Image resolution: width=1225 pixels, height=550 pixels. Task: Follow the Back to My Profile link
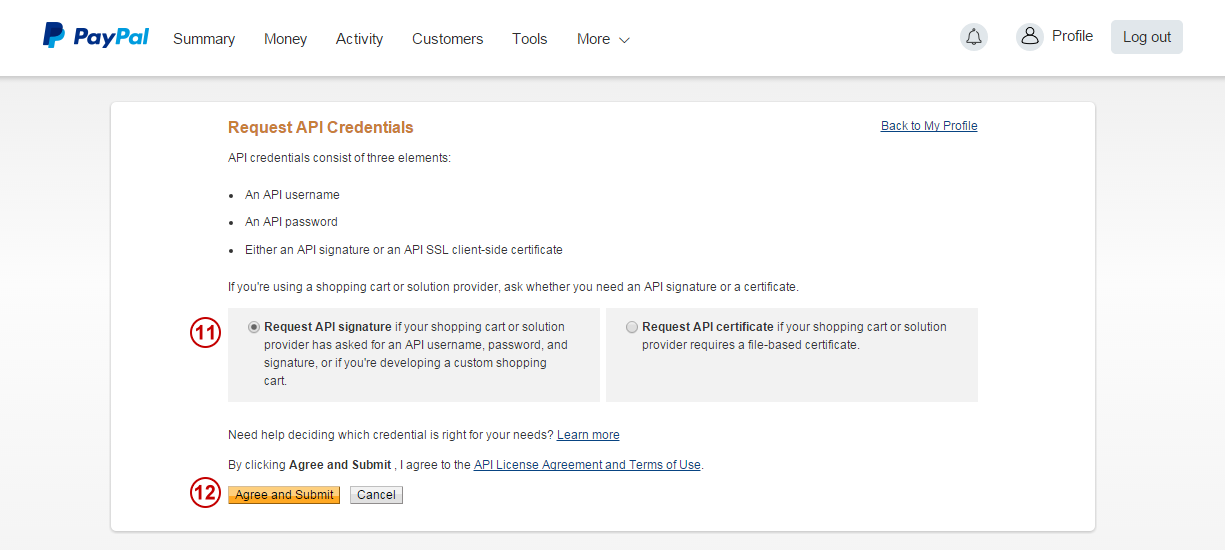tap(929, 126)
